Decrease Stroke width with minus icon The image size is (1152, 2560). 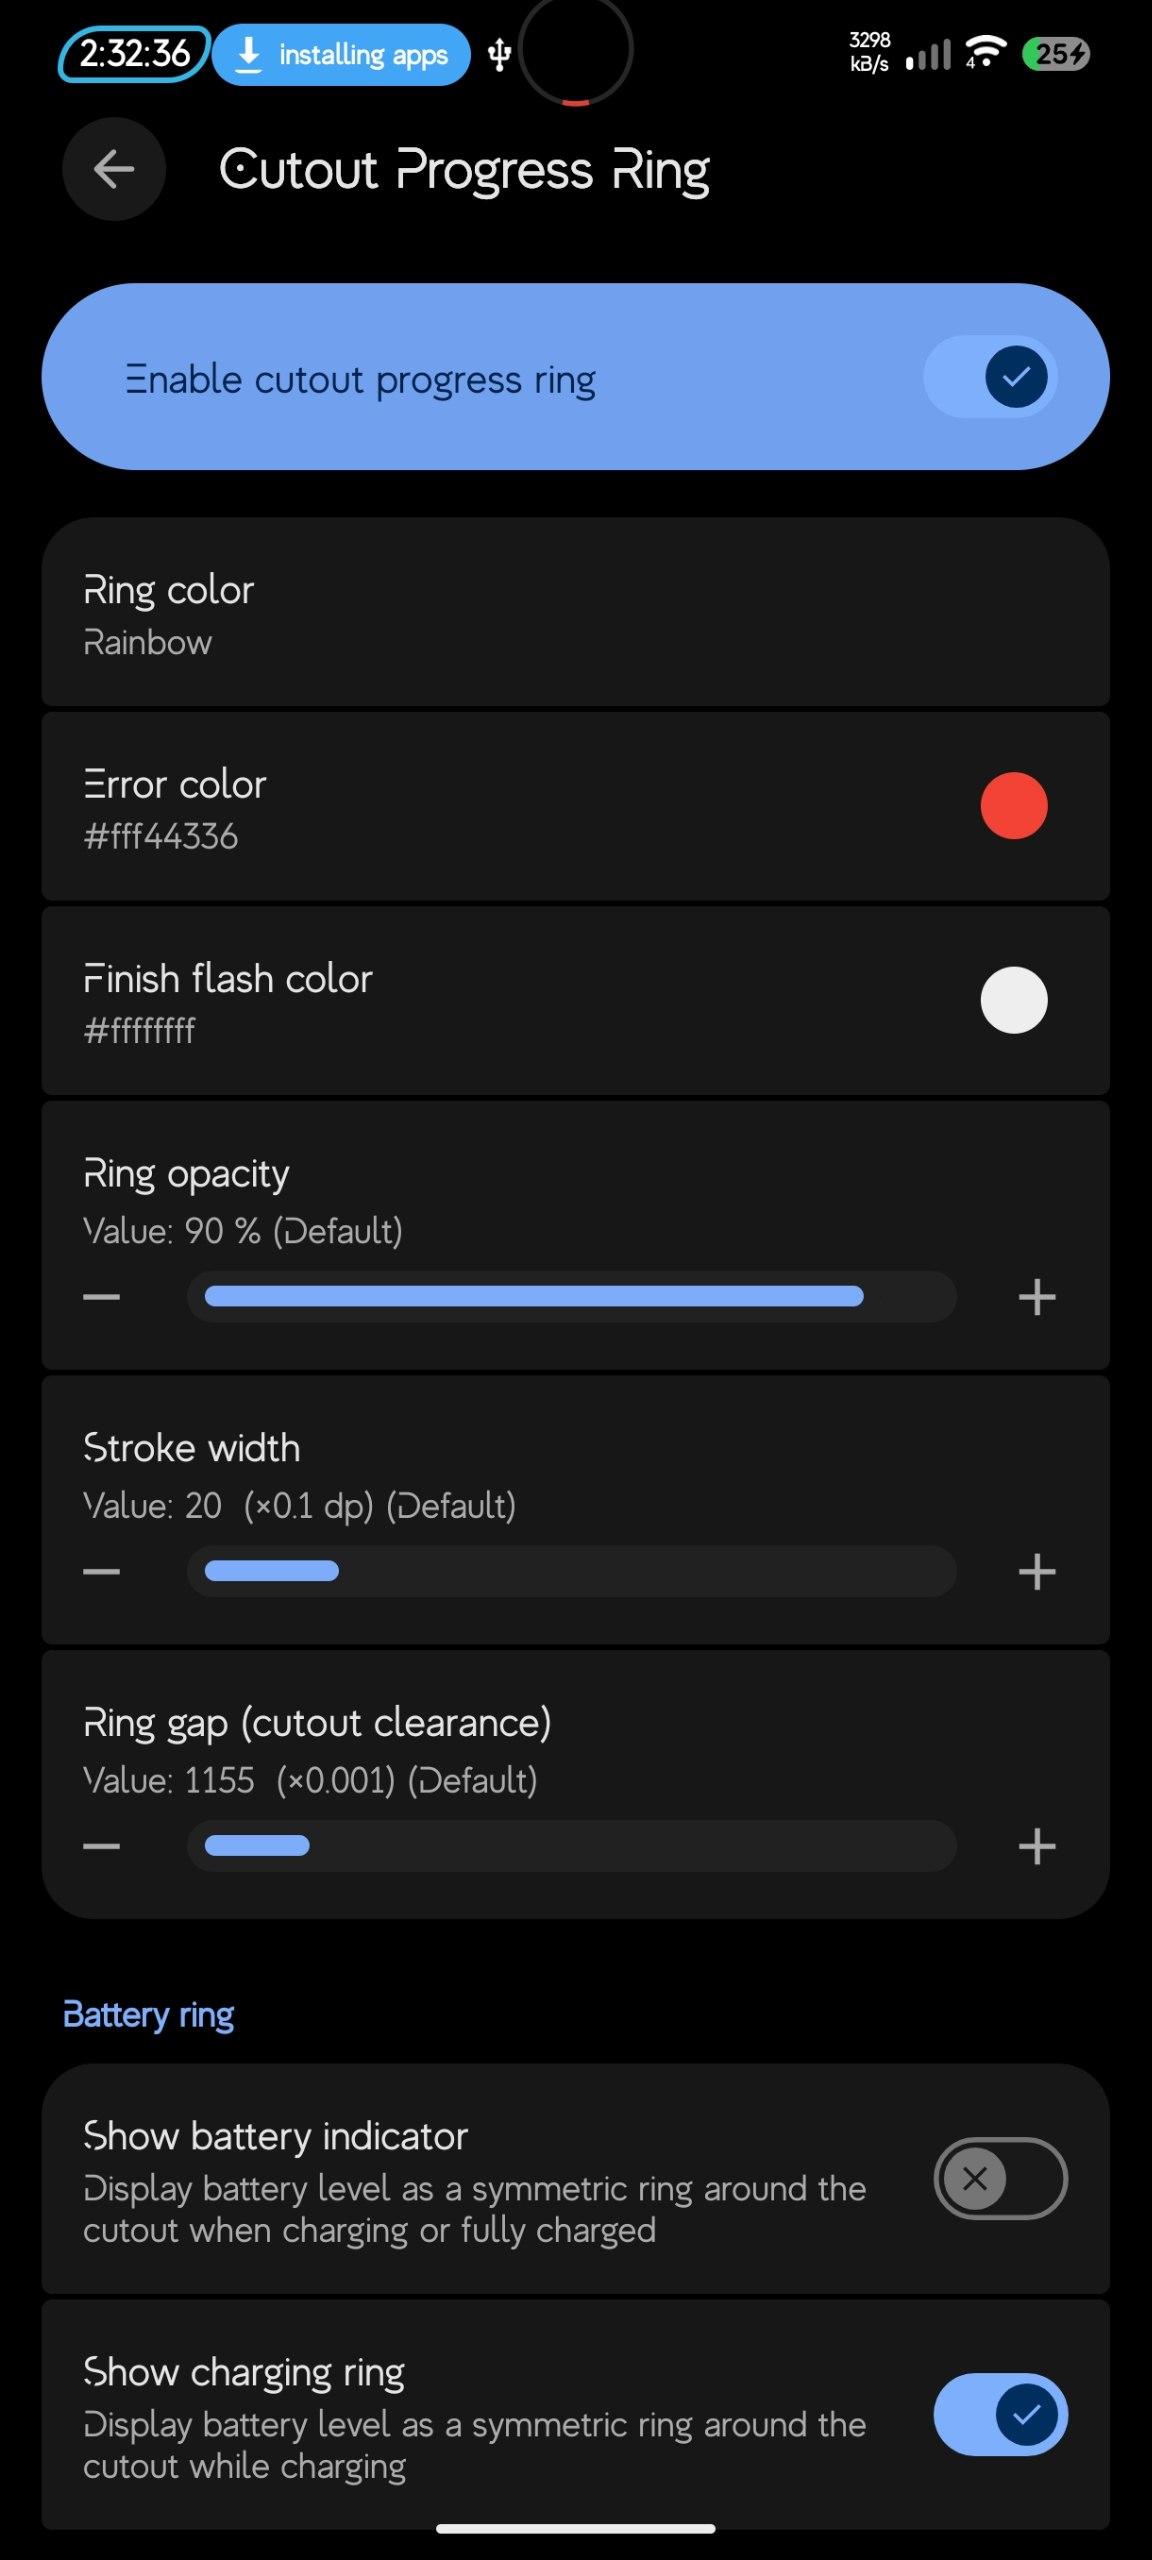[x=101, y=1572]
